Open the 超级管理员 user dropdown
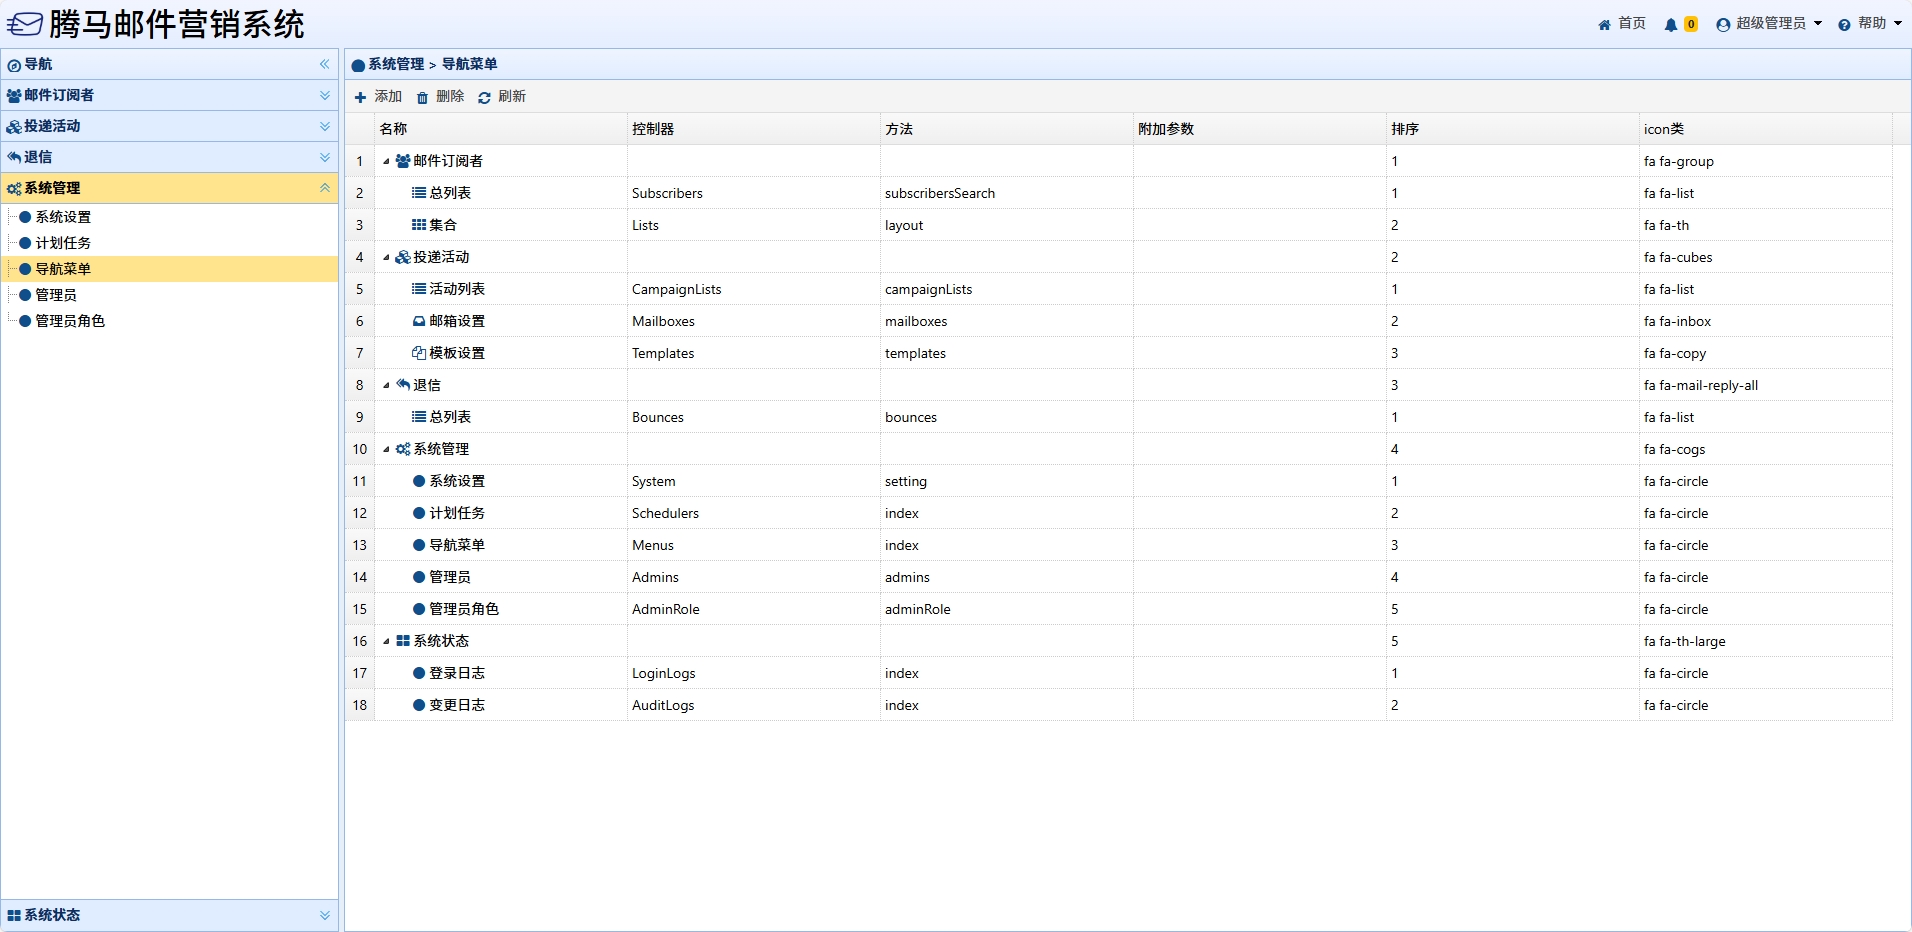Viewport: 1912px width, 932px height. tap(1769, 24)
